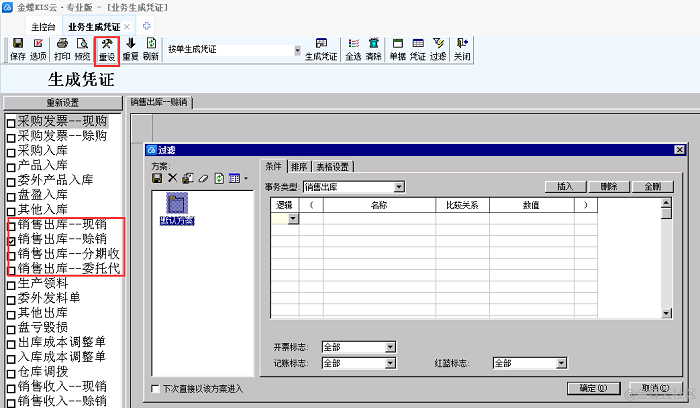Switch to the 排序 tab

pyautogui.click(x=298, y=167)
